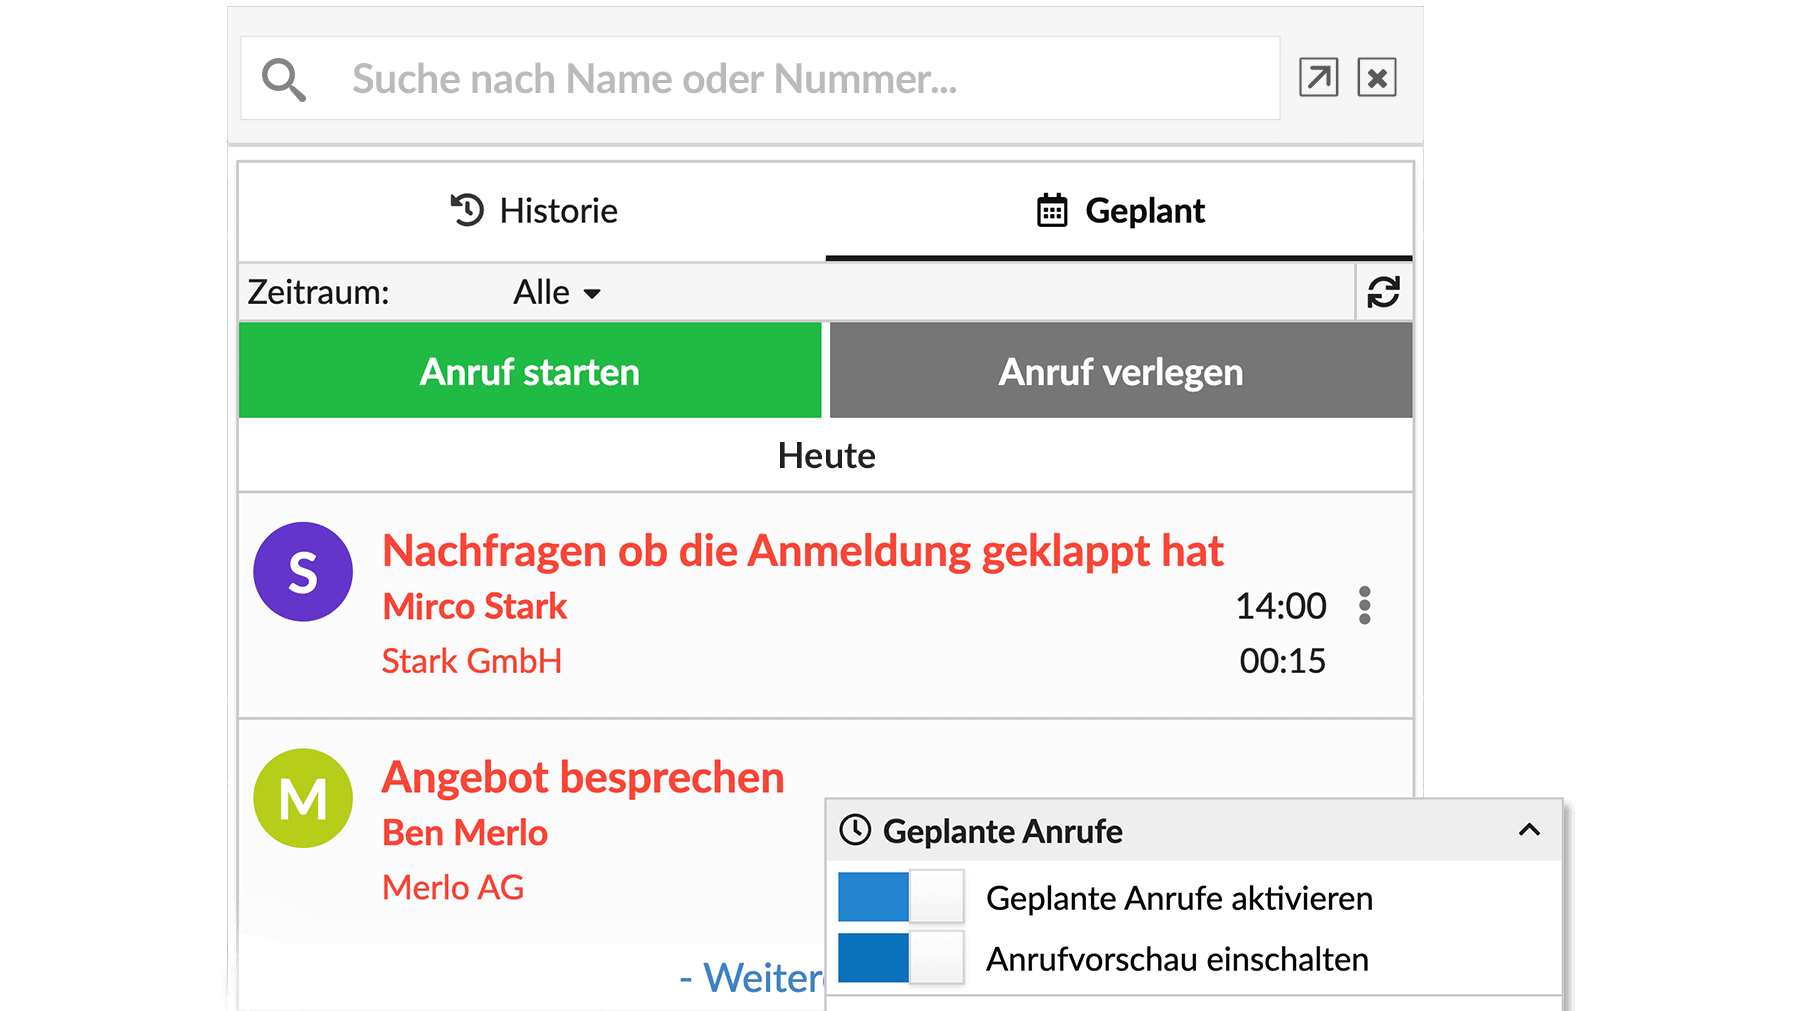Screen dimensions: 1798x1011
Task: Collapse the Geplante Anrufe panel via the chevron
Action: click(x=1528, y=830)
